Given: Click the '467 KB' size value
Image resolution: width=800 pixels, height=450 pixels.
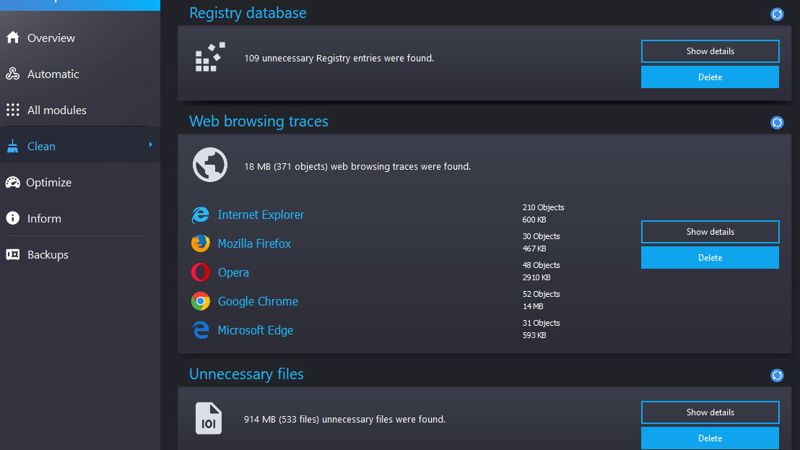Looking at the screenshot, I should [534, 248].
